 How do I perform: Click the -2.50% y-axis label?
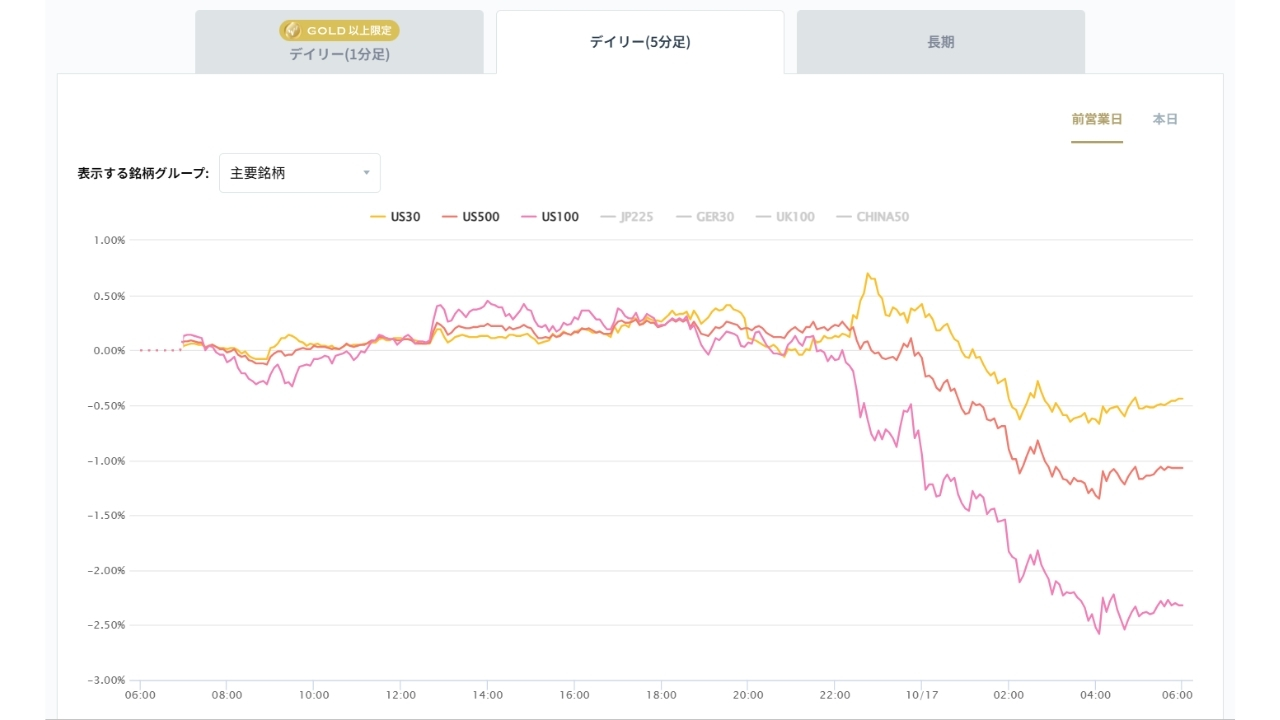pos(108,626)
